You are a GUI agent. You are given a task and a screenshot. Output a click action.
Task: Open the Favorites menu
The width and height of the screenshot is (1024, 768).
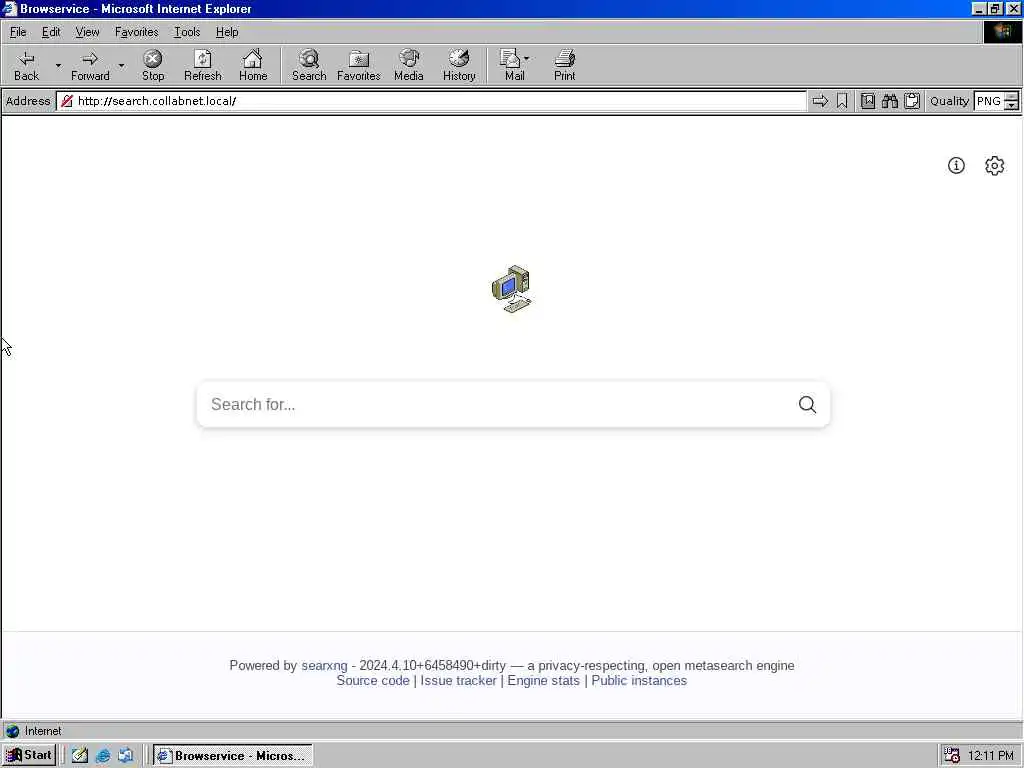click(136, 32)
